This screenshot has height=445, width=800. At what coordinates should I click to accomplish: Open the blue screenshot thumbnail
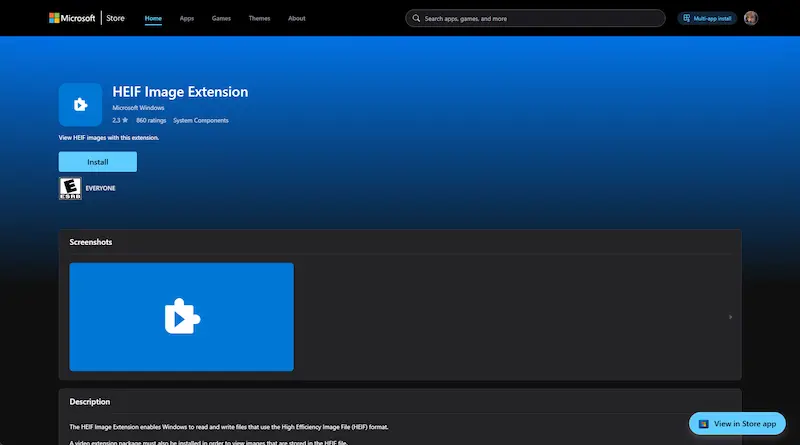(x=182, y=317)
